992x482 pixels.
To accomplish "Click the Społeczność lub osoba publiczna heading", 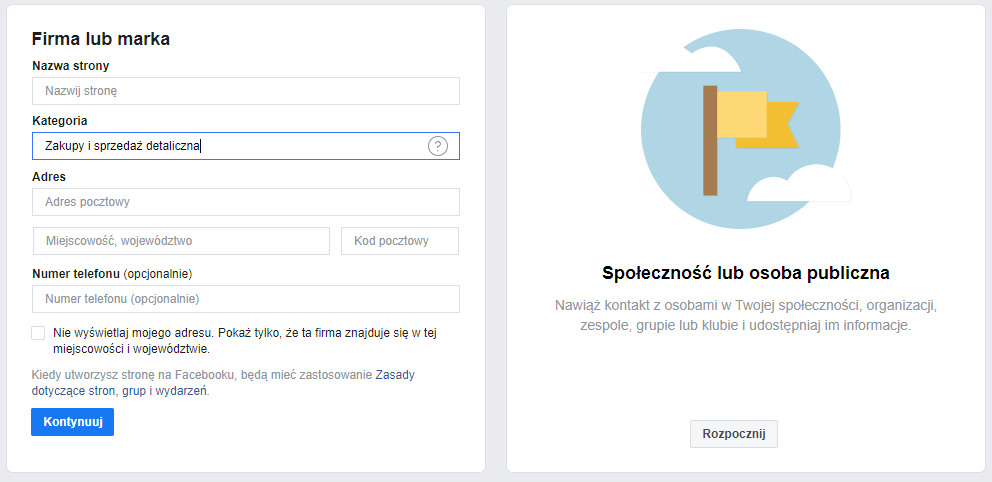I will (x=746, y=273).
